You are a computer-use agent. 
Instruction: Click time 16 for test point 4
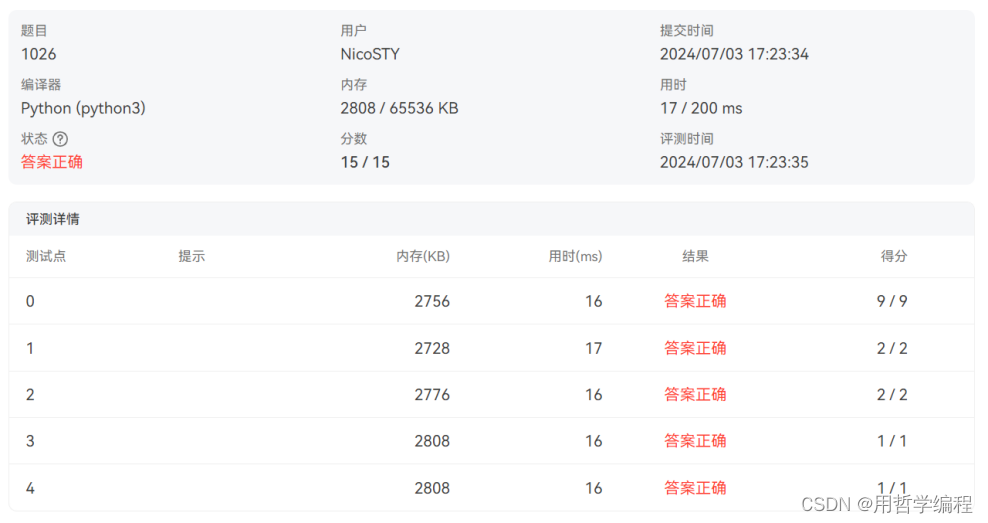pyautogui.click(x=594, y=488)
